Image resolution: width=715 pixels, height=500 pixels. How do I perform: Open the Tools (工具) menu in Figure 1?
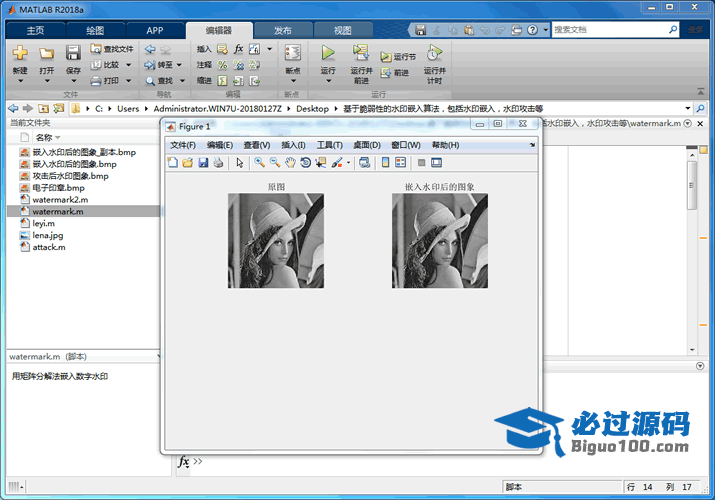click(329, 145)
